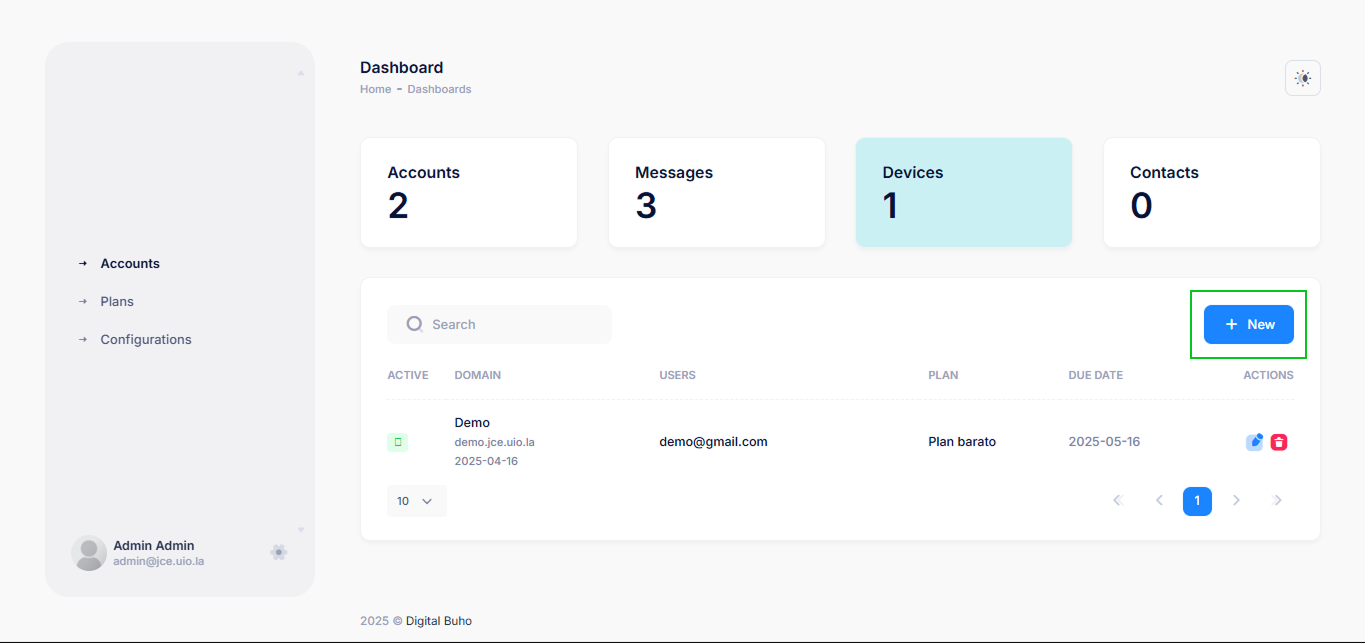Open the gear settings icon beside Admin
The height and width of the screenshot is (643, 1365).
(x=279, y=552)
